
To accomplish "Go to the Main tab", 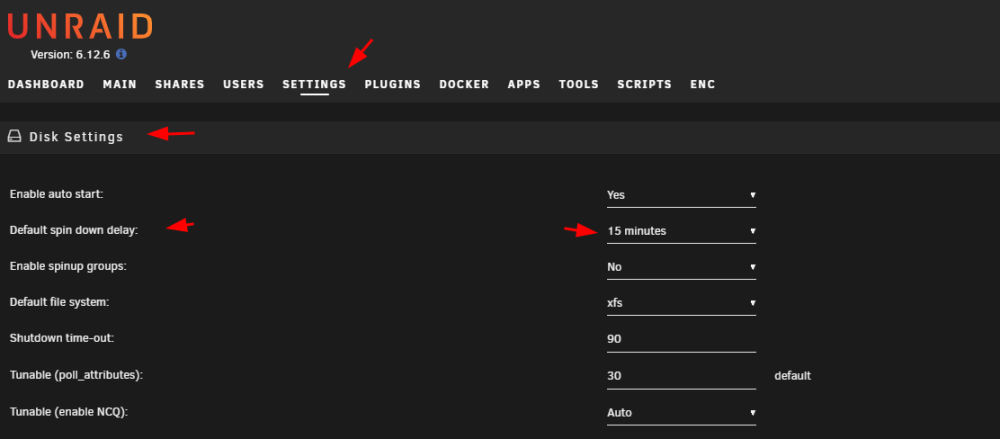I will point(120,84).
